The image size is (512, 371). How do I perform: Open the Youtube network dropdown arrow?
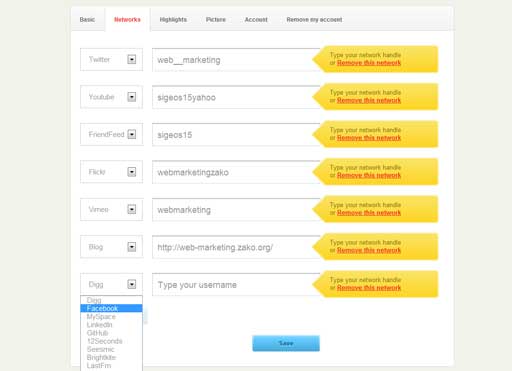pyautogui.click(x=132, y=97)
